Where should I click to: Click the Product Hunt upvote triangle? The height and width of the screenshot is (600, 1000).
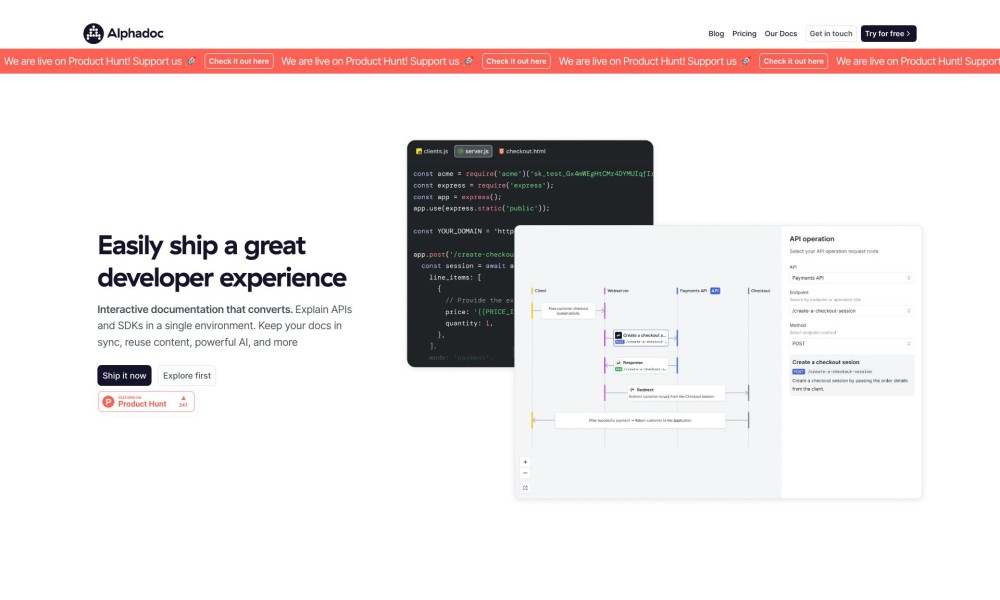coord(184,399)
